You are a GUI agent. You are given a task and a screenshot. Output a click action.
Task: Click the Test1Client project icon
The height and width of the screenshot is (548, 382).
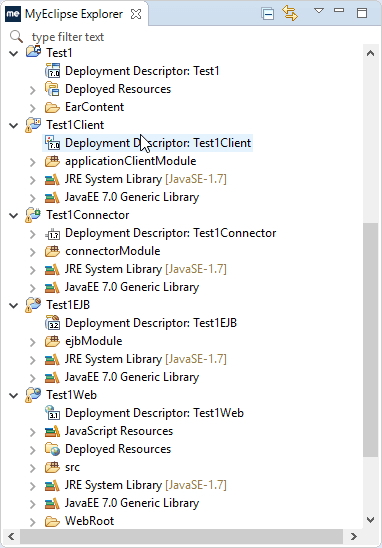click(33, 125)
